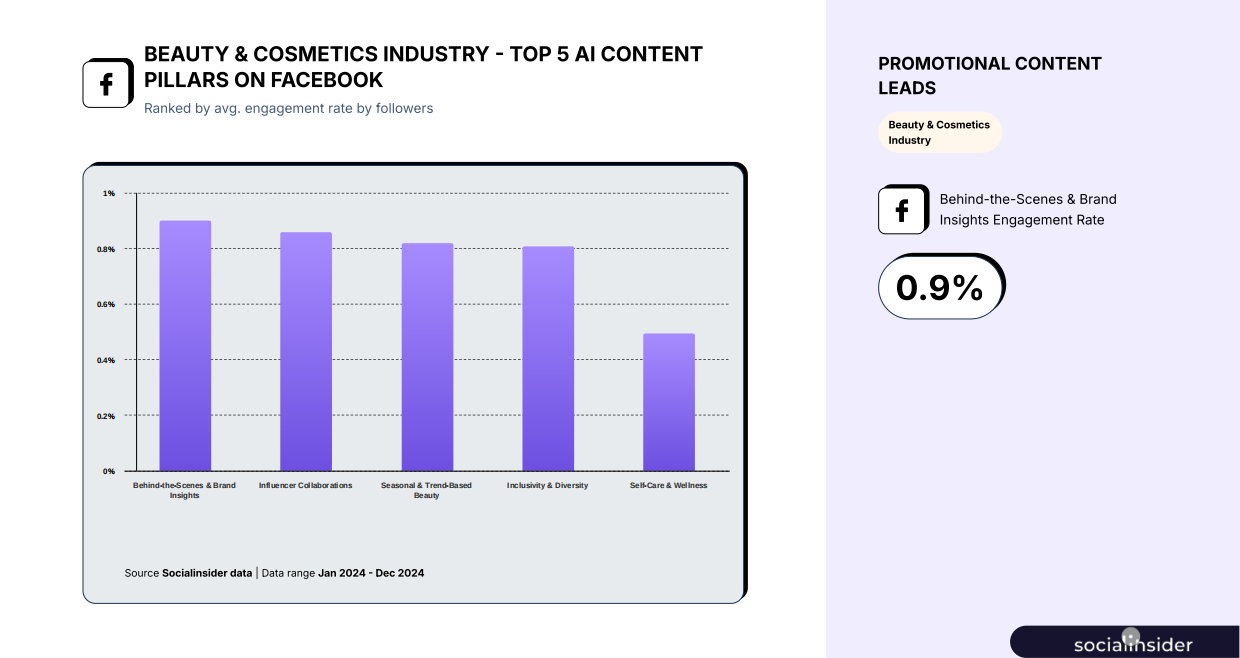Viewport: 1240px width, 658px height.
Task: Click the Jan 2024 - Dec 2024 date range
Action: pos(371,573)
